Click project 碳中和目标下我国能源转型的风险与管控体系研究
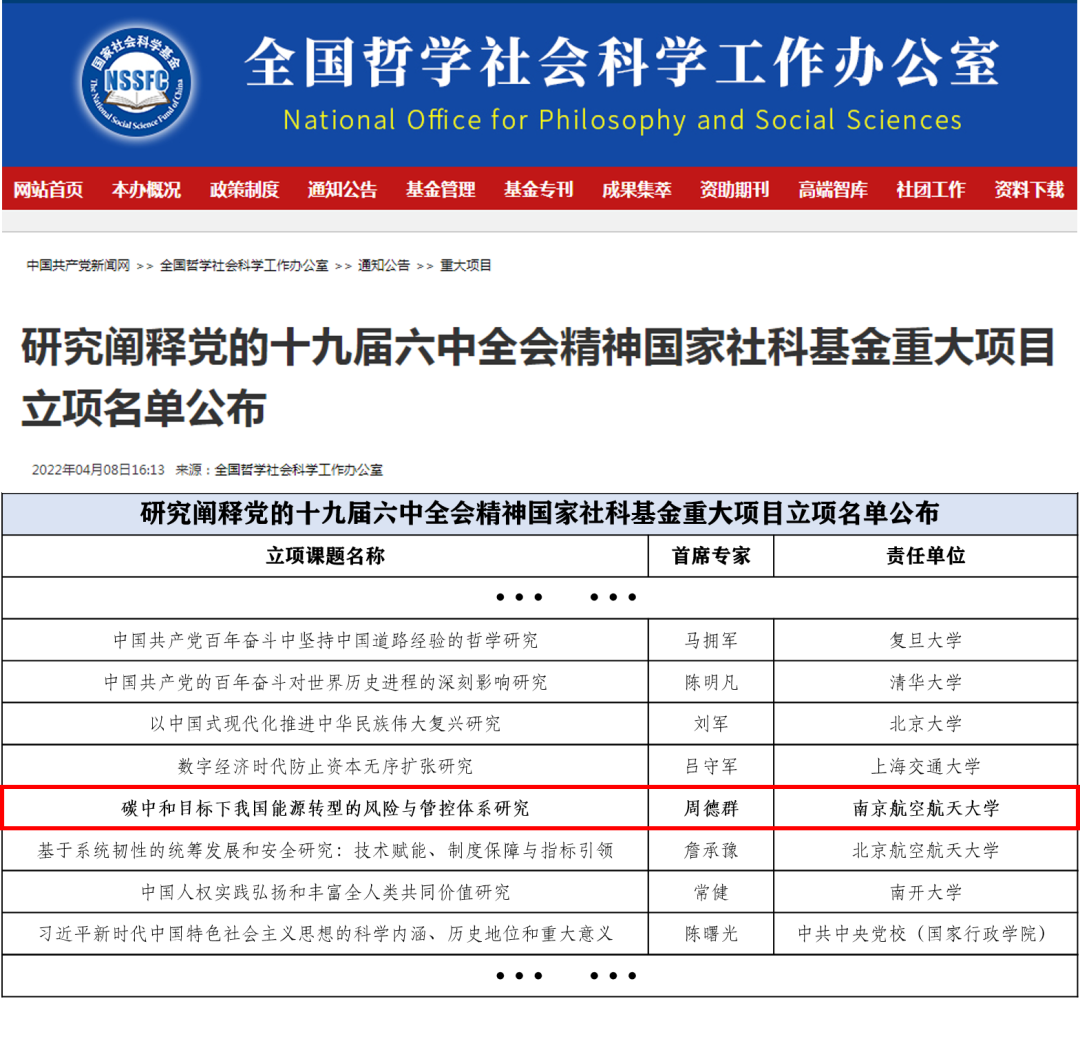 [x=325, y=808]
